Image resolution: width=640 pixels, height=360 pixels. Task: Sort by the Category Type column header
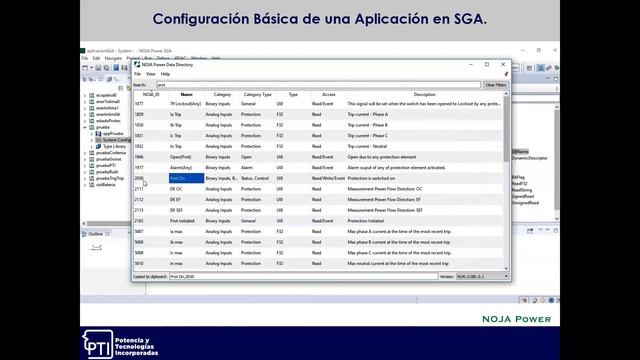pos(258,94)
